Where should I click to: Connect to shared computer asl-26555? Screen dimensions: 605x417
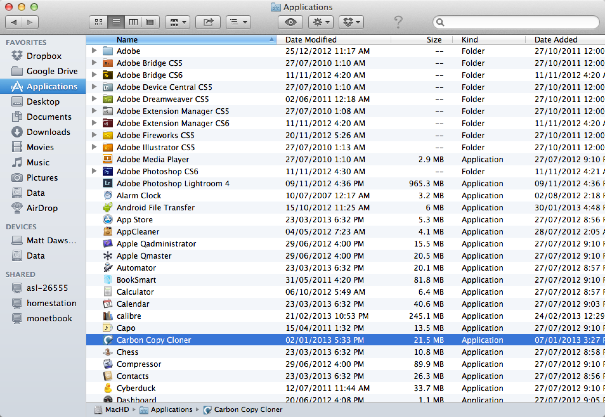tap(43, 288)
